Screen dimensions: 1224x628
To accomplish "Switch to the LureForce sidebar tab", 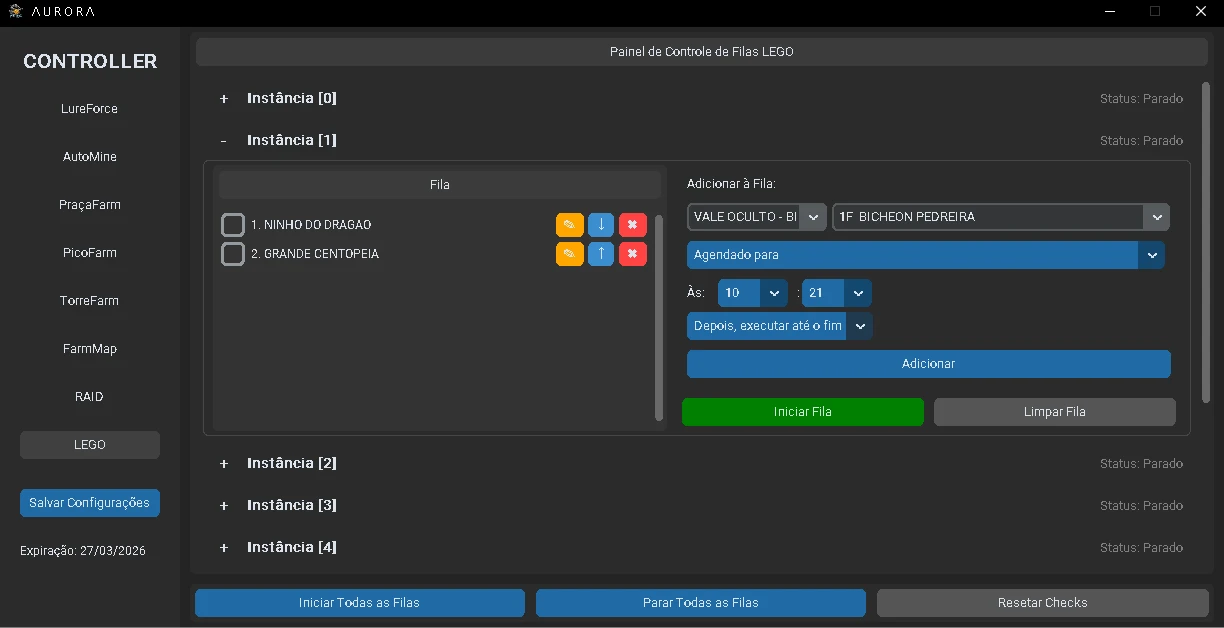I will 89,109.
